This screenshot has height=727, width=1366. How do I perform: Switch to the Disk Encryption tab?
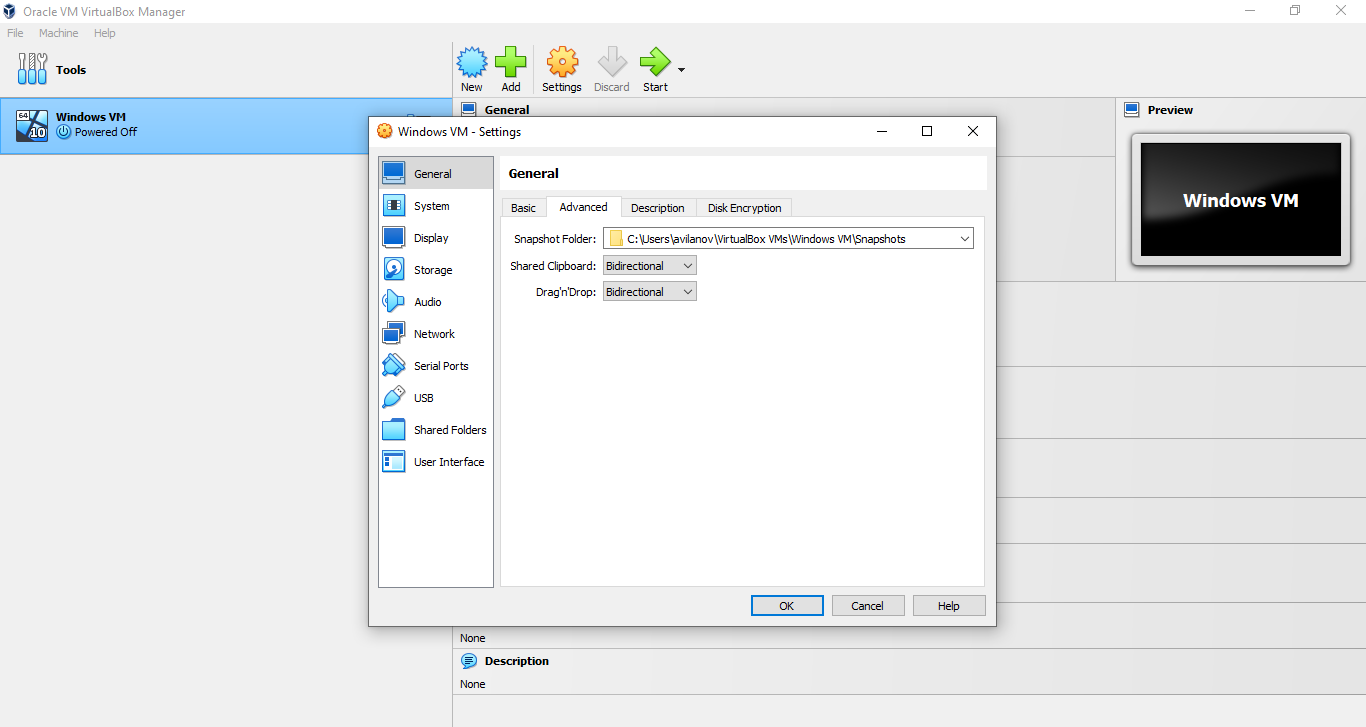(744, 208)
